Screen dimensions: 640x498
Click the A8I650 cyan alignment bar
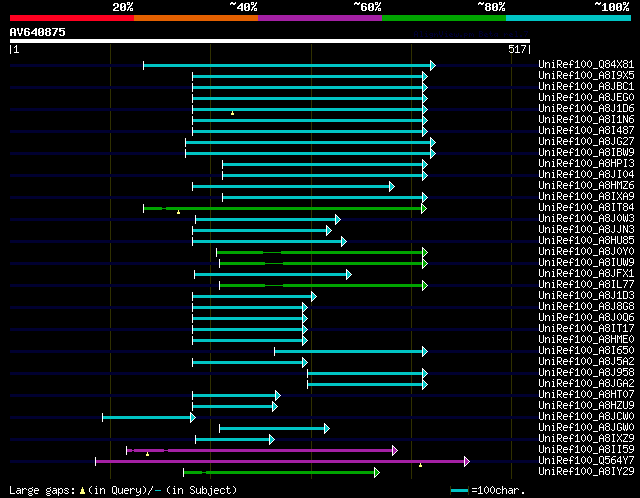pos(349,351)
